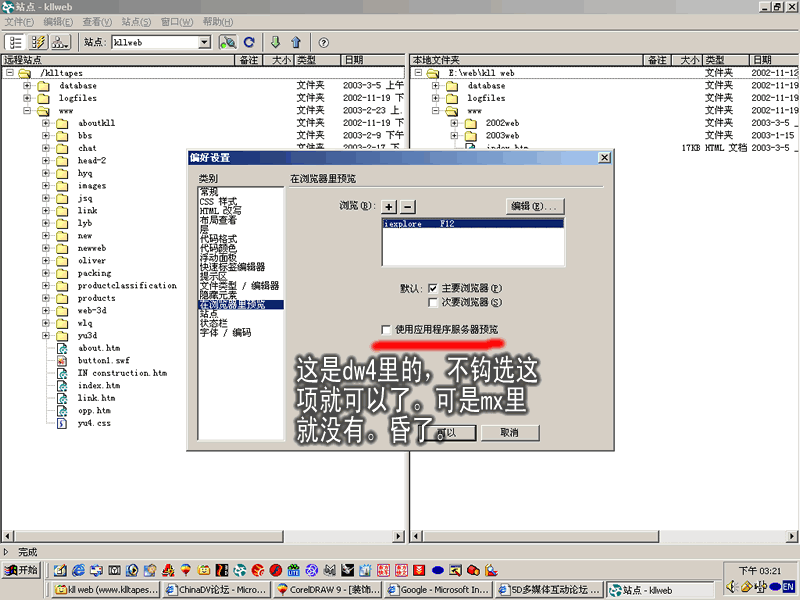Click the help question mark icon
The width and height of the screenshot is (800, 600).
pyautogui.click(x=324, y=42)
